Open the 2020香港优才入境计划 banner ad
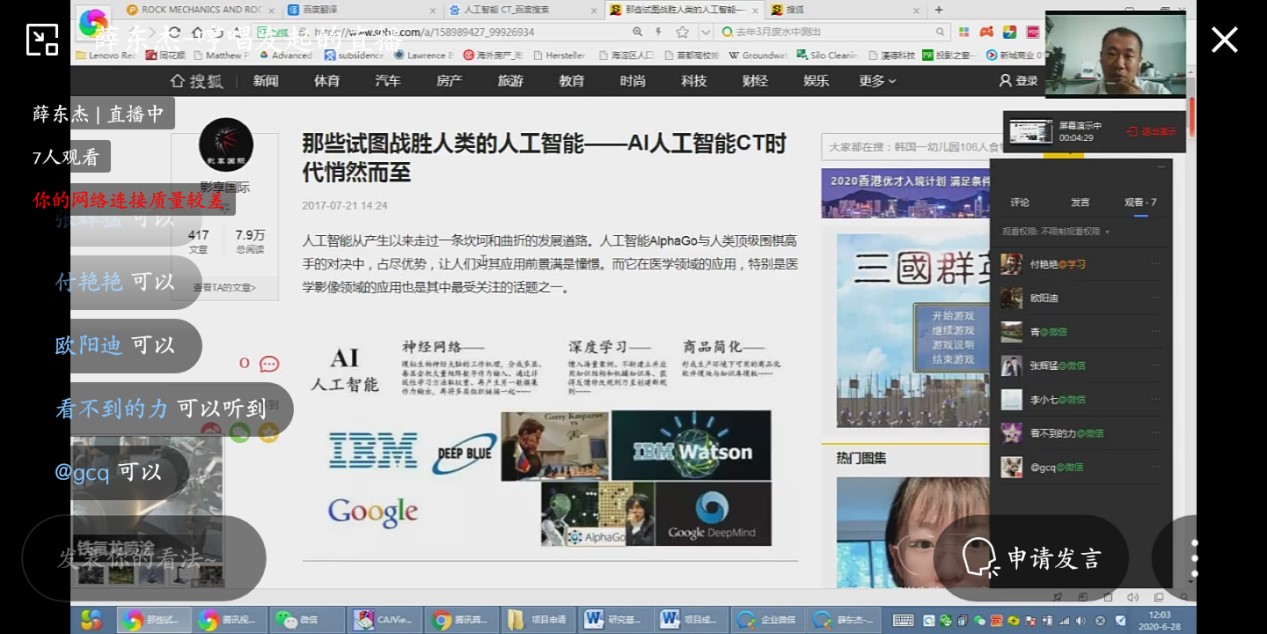This screenshot has height=634, width=1267. [905, 193]
